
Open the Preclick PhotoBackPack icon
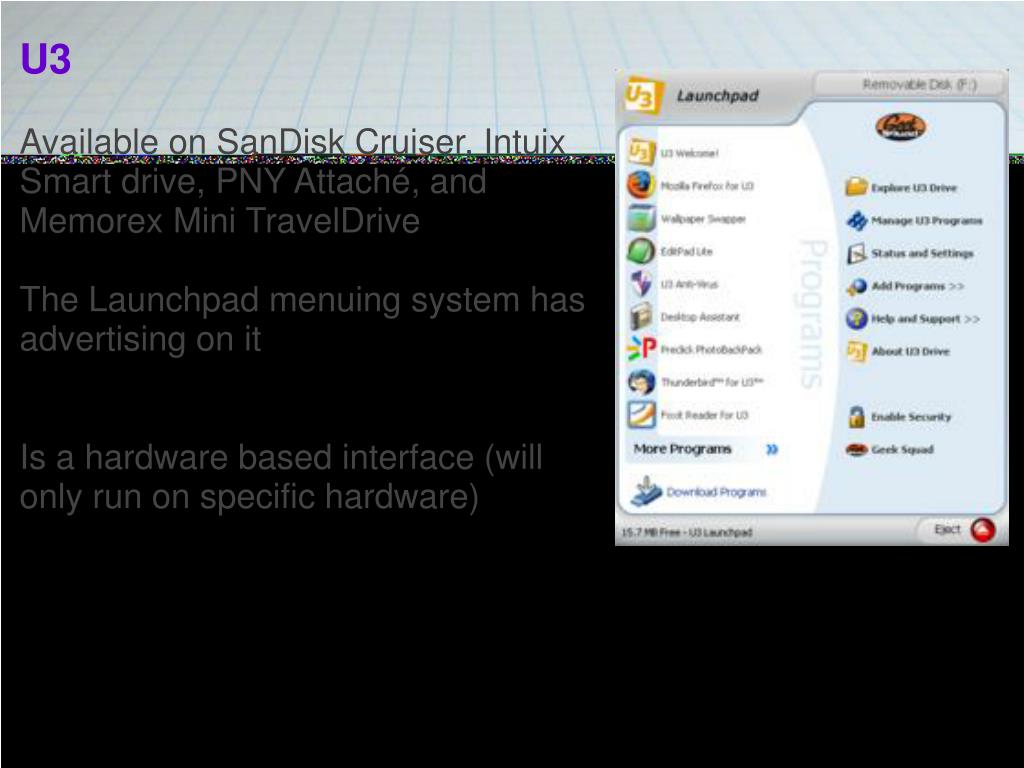tap(641, 349)
